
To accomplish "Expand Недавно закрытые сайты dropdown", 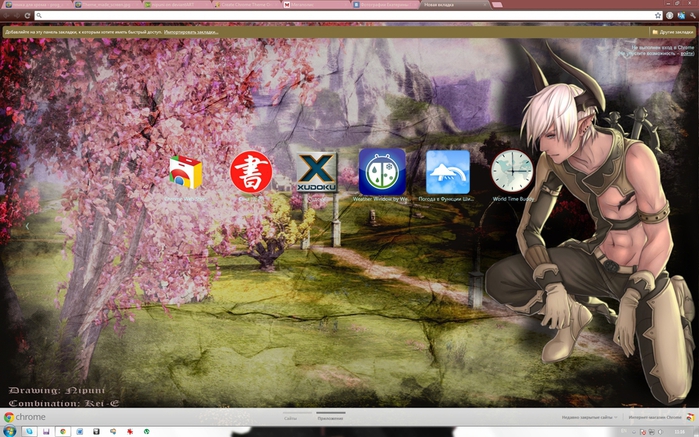I will click(589, 417).
